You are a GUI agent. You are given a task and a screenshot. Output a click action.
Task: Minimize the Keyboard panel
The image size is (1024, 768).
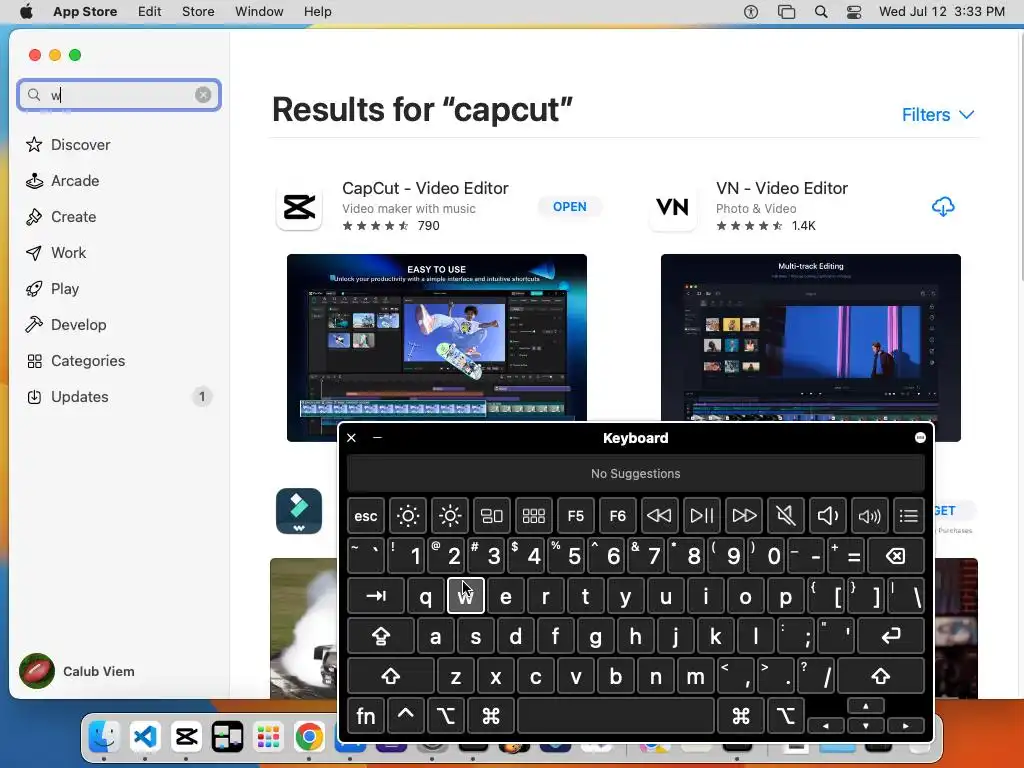pyautogui.click(x=377, y=438)
